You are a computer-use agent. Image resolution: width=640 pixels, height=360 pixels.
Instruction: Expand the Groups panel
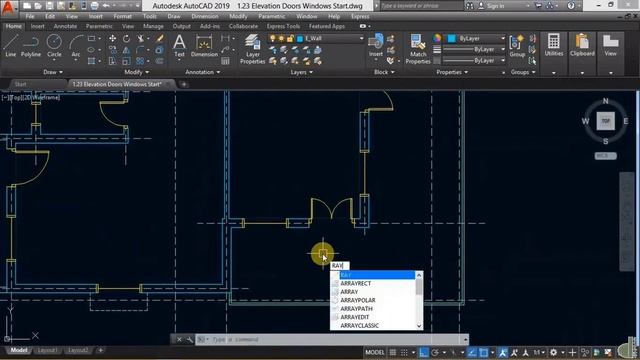tap(523, 72)
